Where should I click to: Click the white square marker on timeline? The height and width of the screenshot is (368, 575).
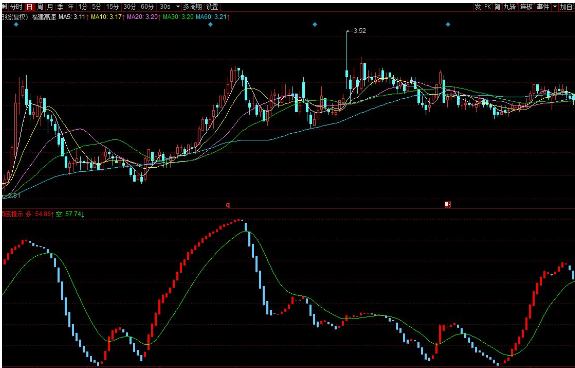(447, 205)
